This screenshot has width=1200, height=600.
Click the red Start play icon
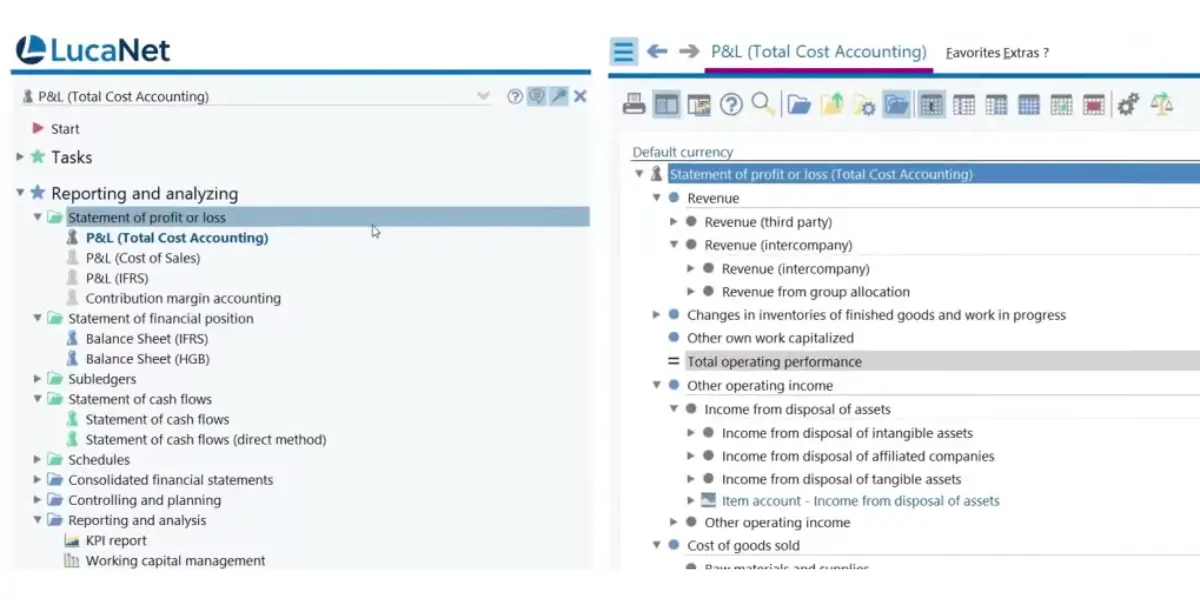pos(38,128)
